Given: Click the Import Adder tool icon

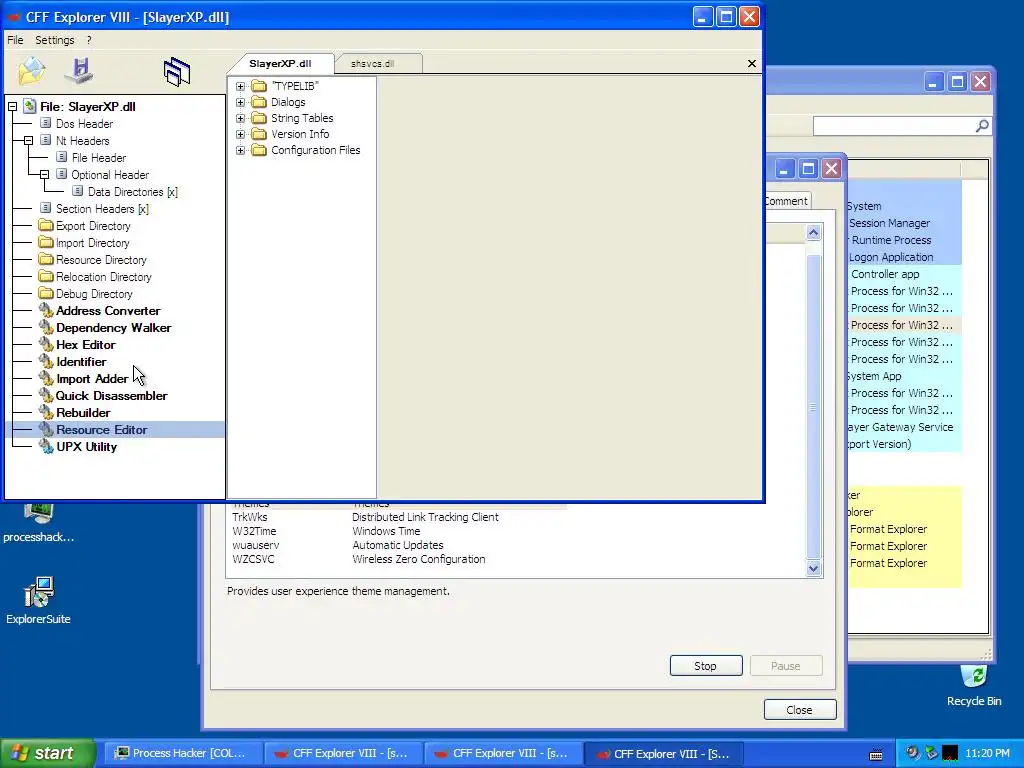Looking at the screenshot, I should 46,378.
